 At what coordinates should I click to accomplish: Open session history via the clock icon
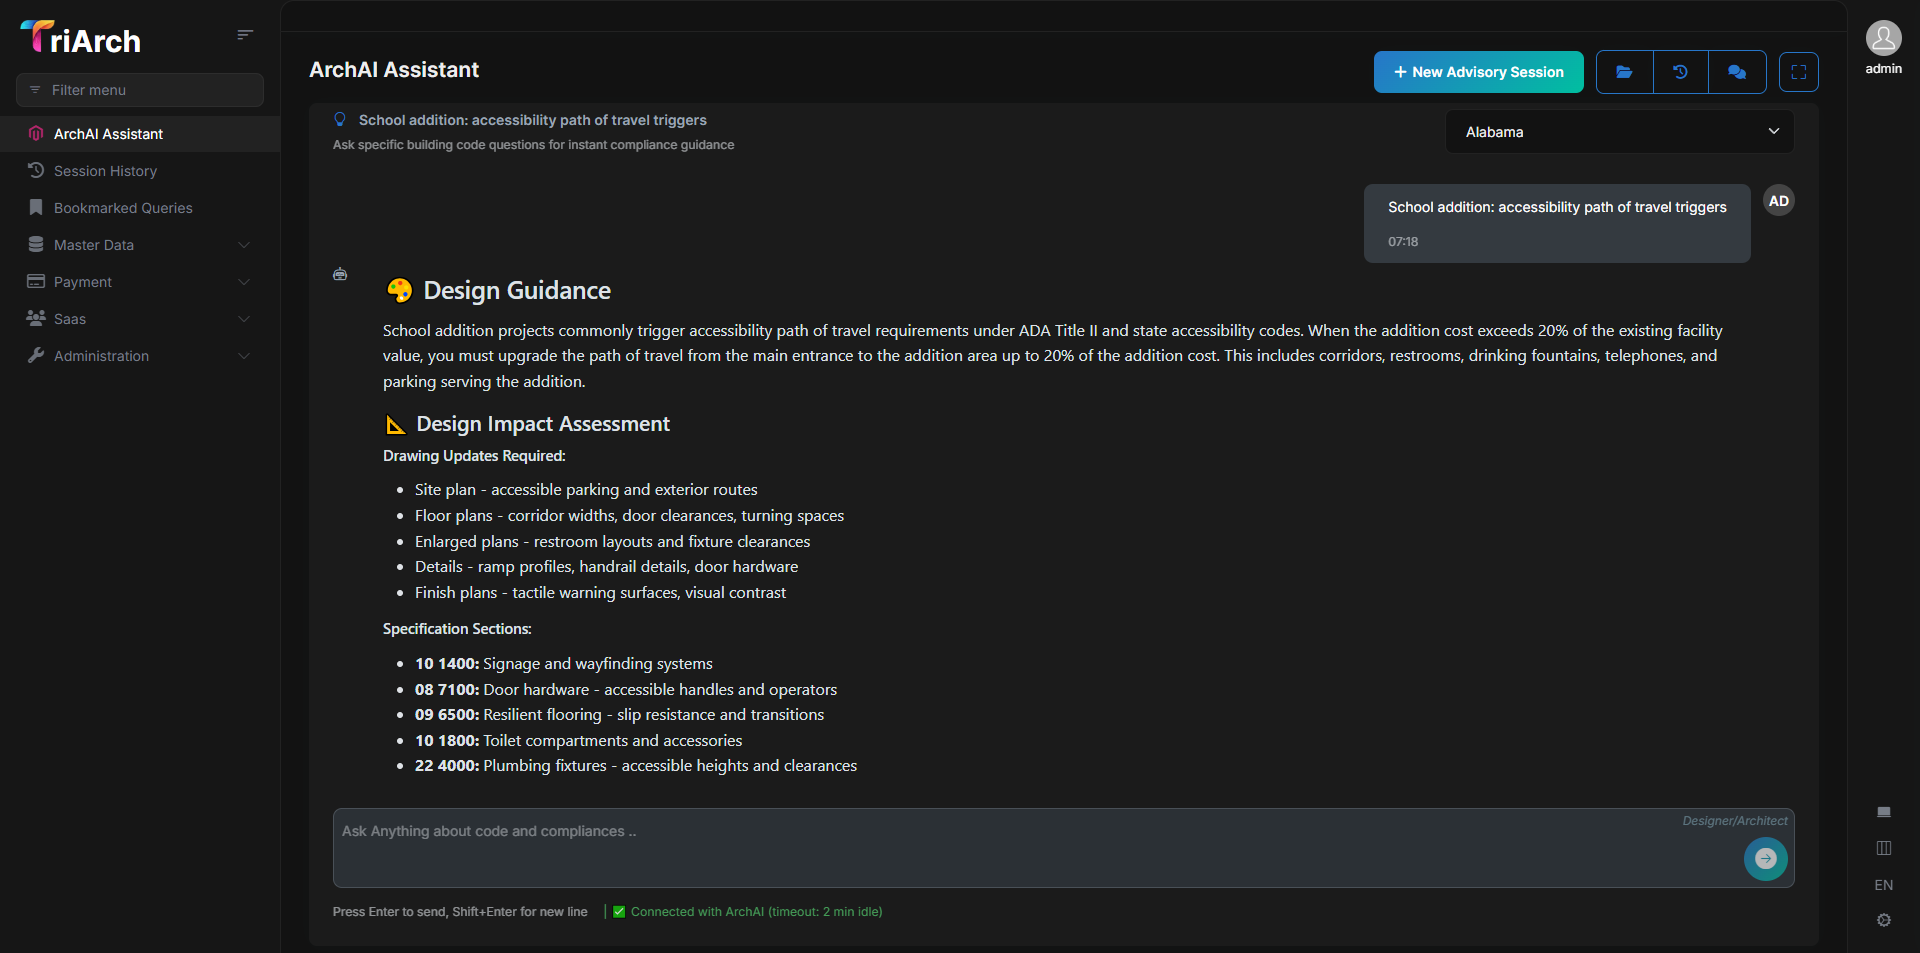1680,71
